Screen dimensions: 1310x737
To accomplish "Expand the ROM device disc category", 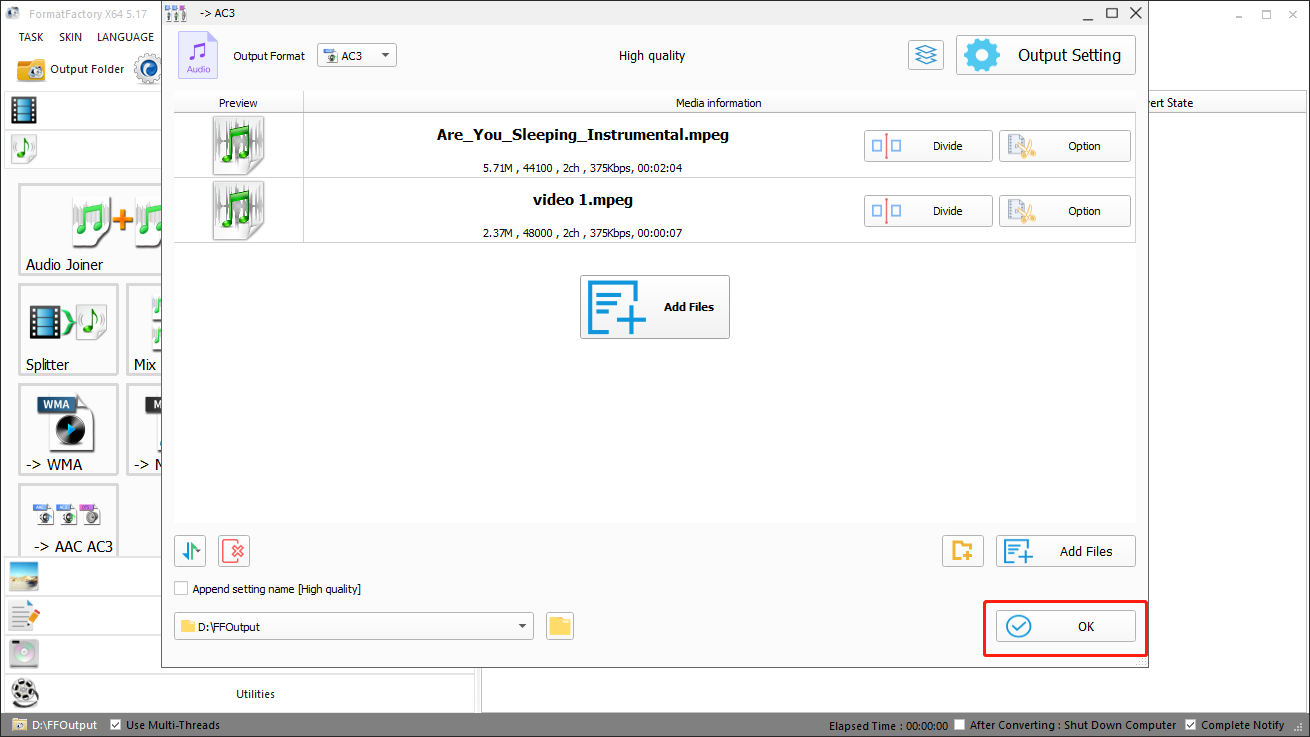I will click(x=24, y=653).
